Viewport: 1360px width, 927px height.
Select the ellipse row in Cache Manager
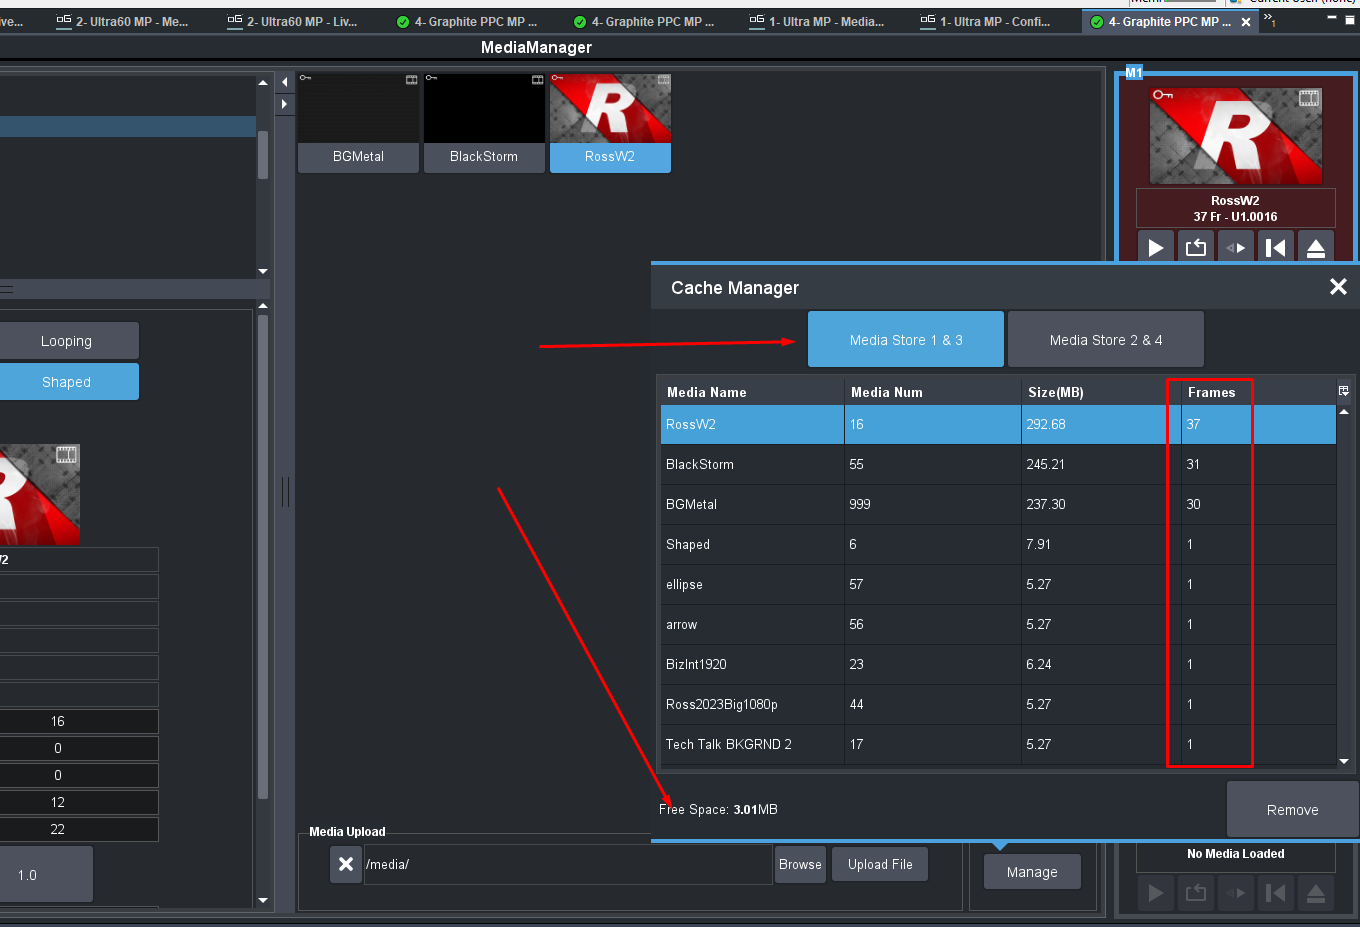(998, 584)
